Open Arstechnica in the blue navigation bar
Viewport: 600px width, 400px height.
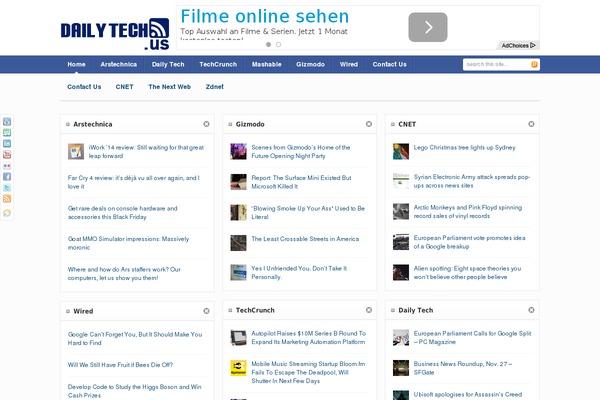[x=119, y=64]
